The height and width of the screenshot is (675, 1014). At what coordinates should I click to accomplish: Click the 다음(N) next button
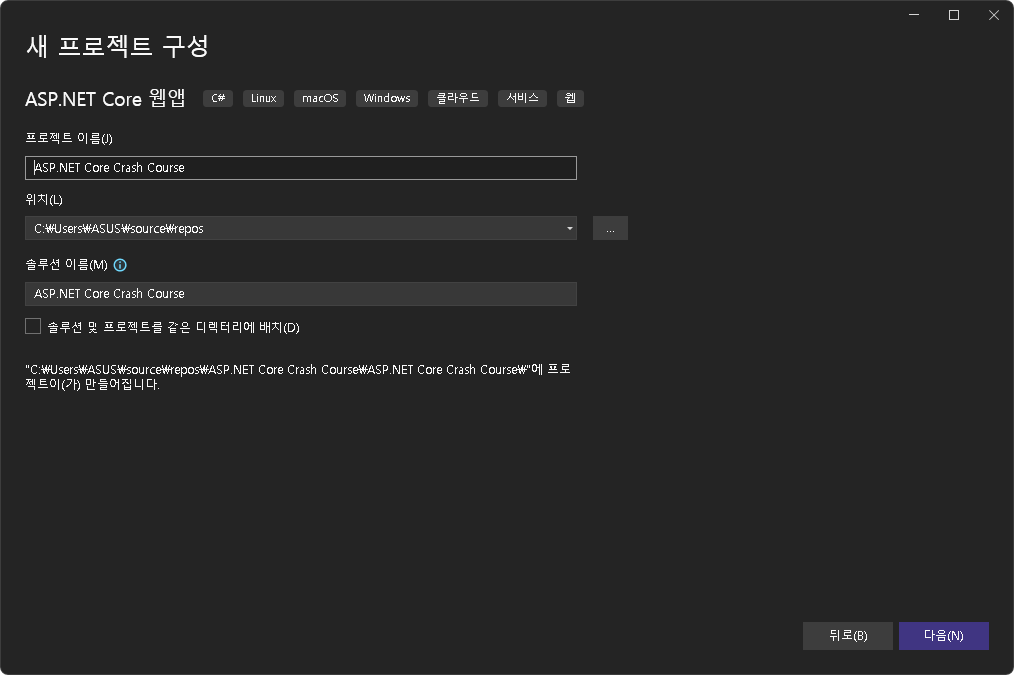pyautogui.click(x=944, y=636)
